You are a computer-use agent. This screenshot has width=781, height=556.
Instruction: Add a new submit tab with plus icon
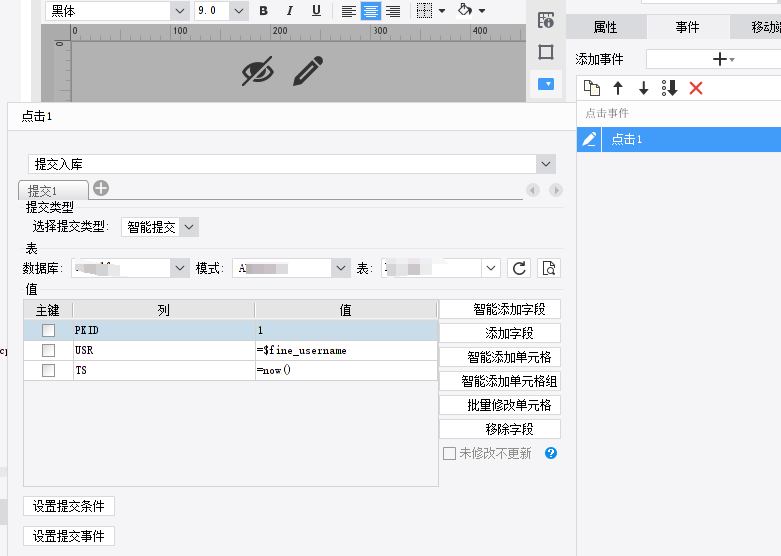pos(101,188)
